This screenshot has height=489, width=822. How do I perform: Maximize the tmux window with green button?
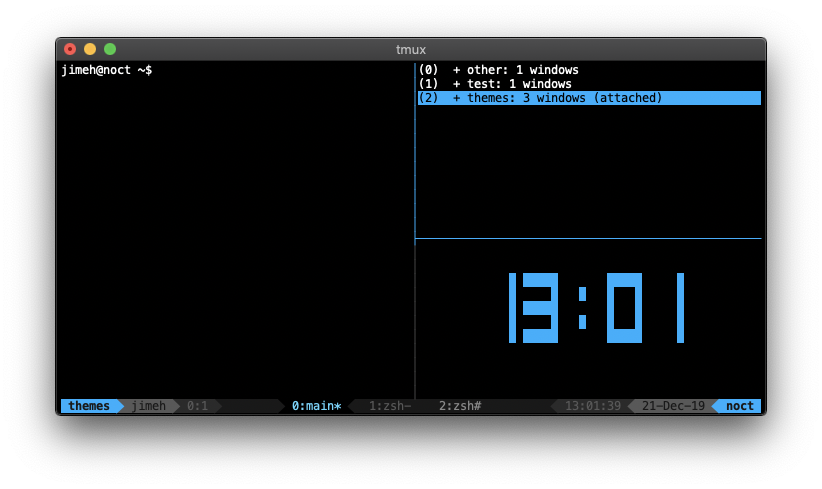[110, 49]
